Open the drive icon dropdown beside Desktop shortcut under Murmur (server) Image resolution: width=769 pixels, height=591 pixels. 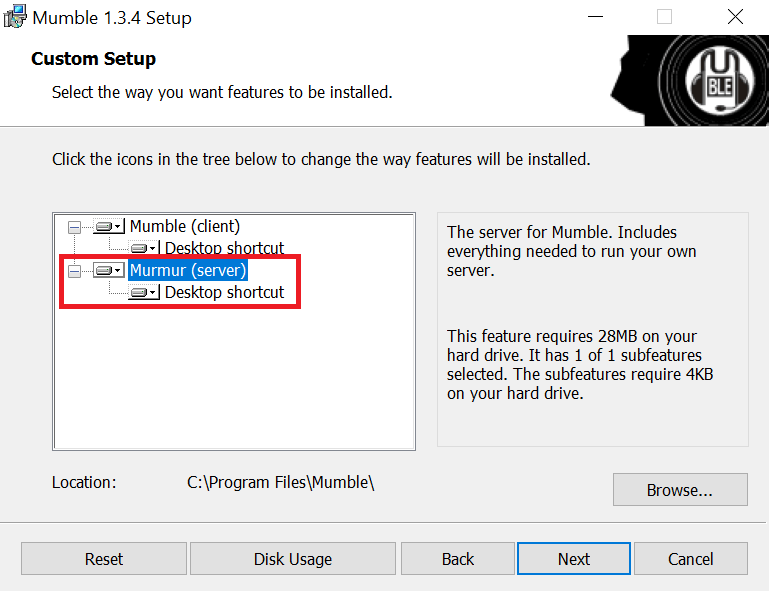144,292
